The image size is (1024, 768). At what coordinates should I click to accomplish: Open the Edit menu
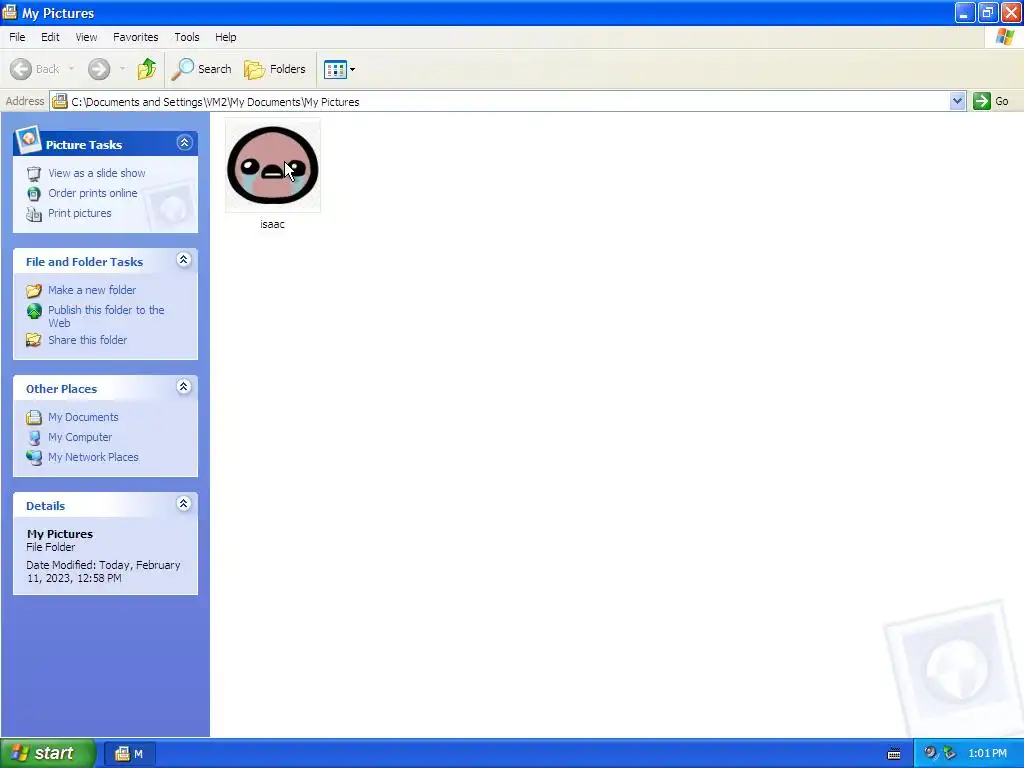(50, 37)
